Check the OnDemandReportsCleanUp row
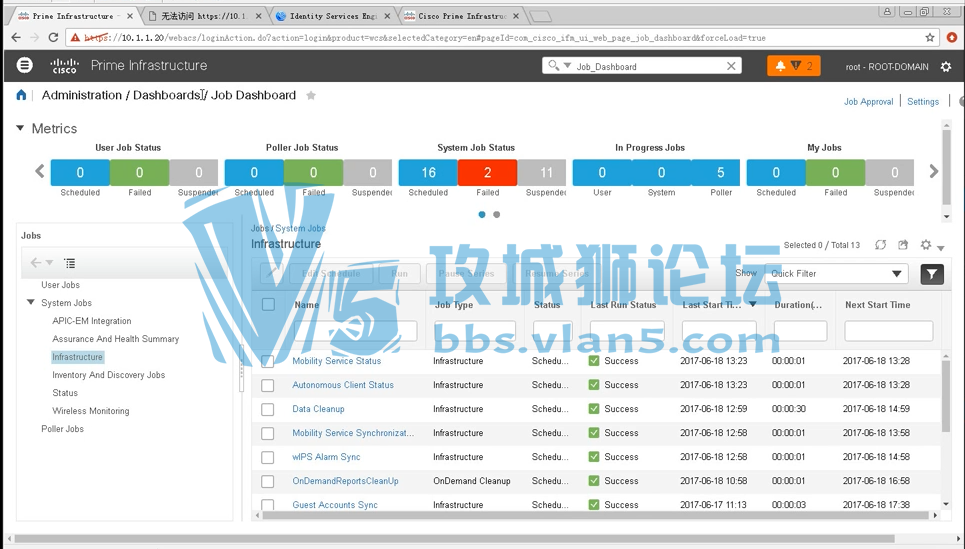The image size is (965, 549). [268, 481]
